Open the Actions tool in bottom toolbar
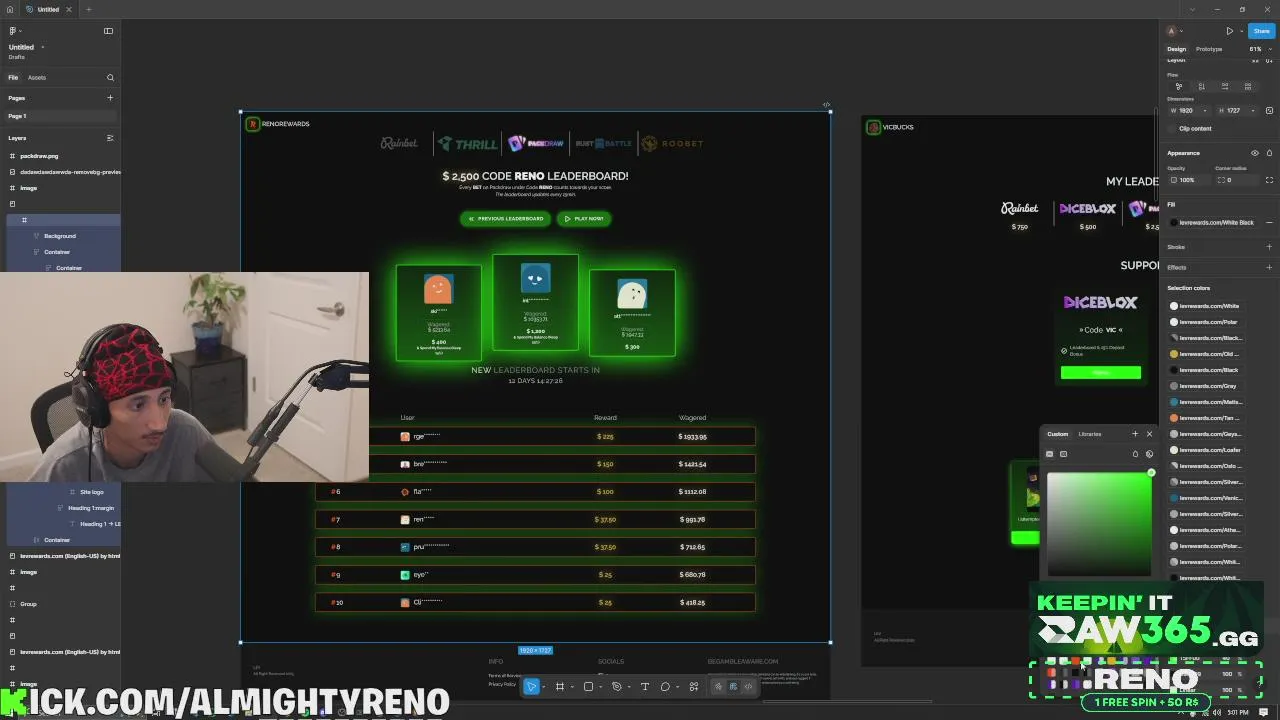 [694, 687]
